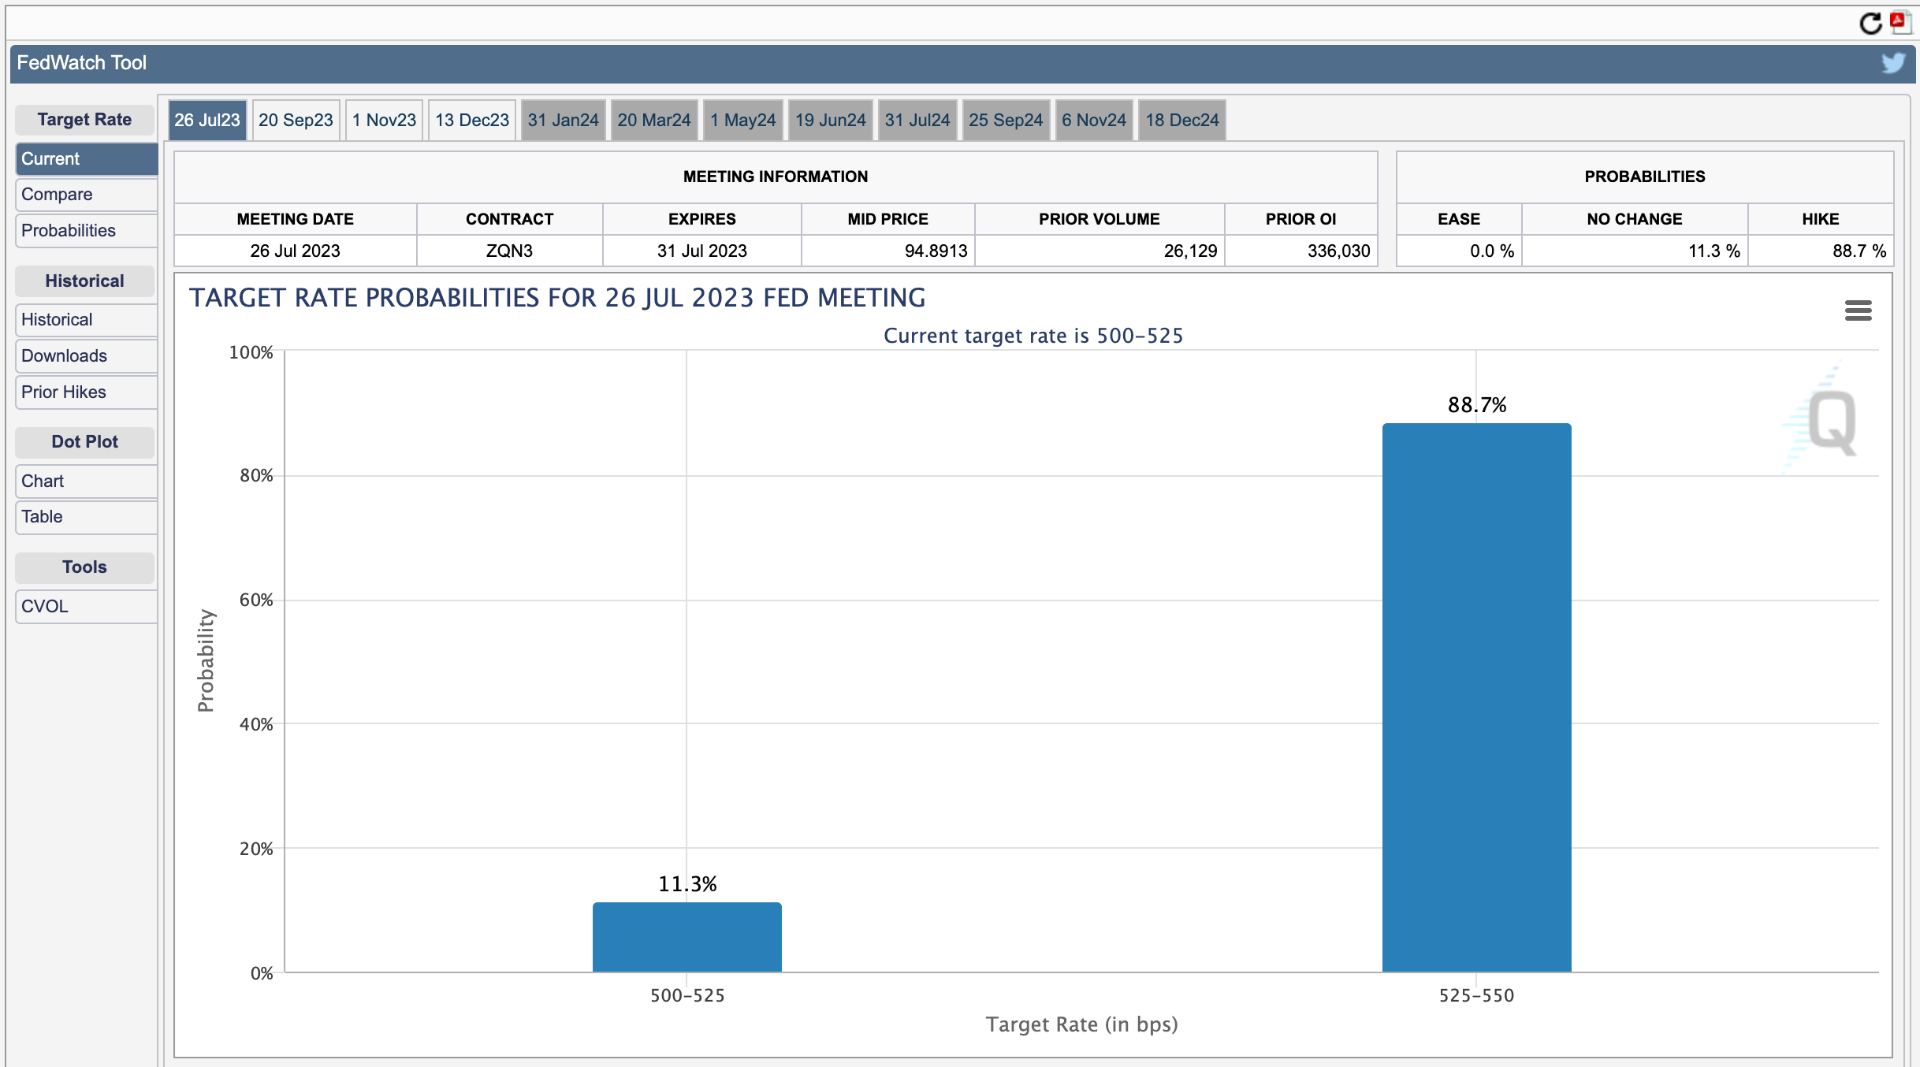
Task: Click the 88.7 % hike probability cell
Action: [1821, 251]
